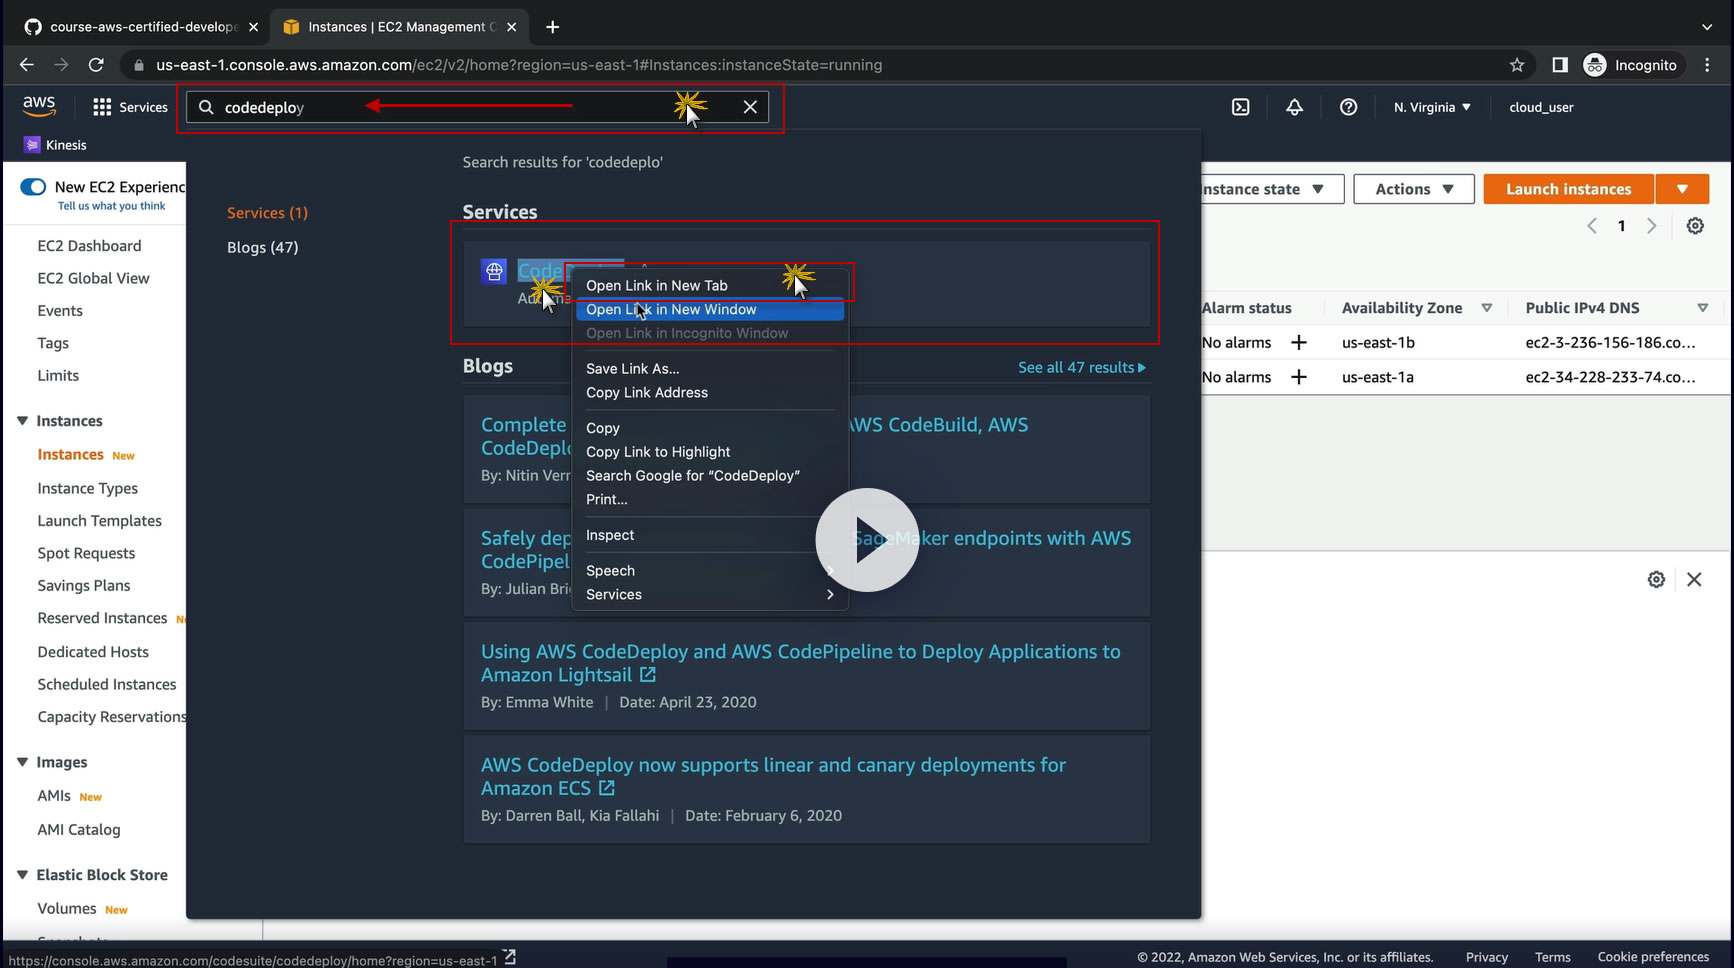
Task: Click the AWS logo home icon
Action: [x=39, y=106]
